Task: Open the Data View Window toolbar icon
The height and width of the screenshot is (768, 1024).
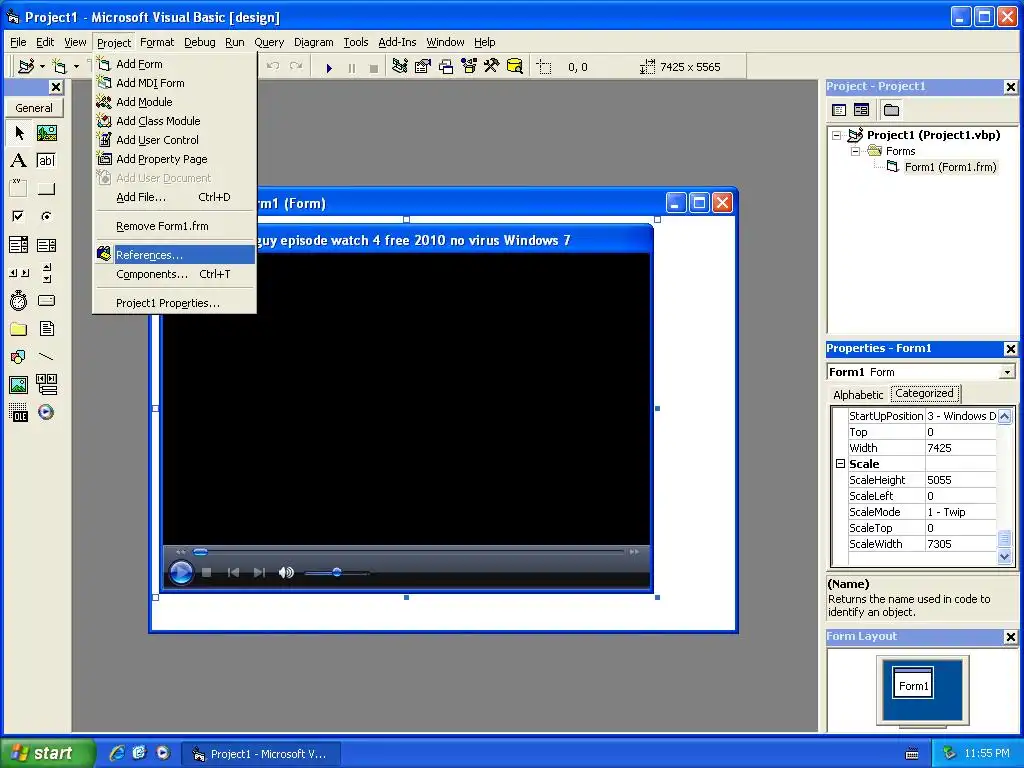Action: click(515, 67)
